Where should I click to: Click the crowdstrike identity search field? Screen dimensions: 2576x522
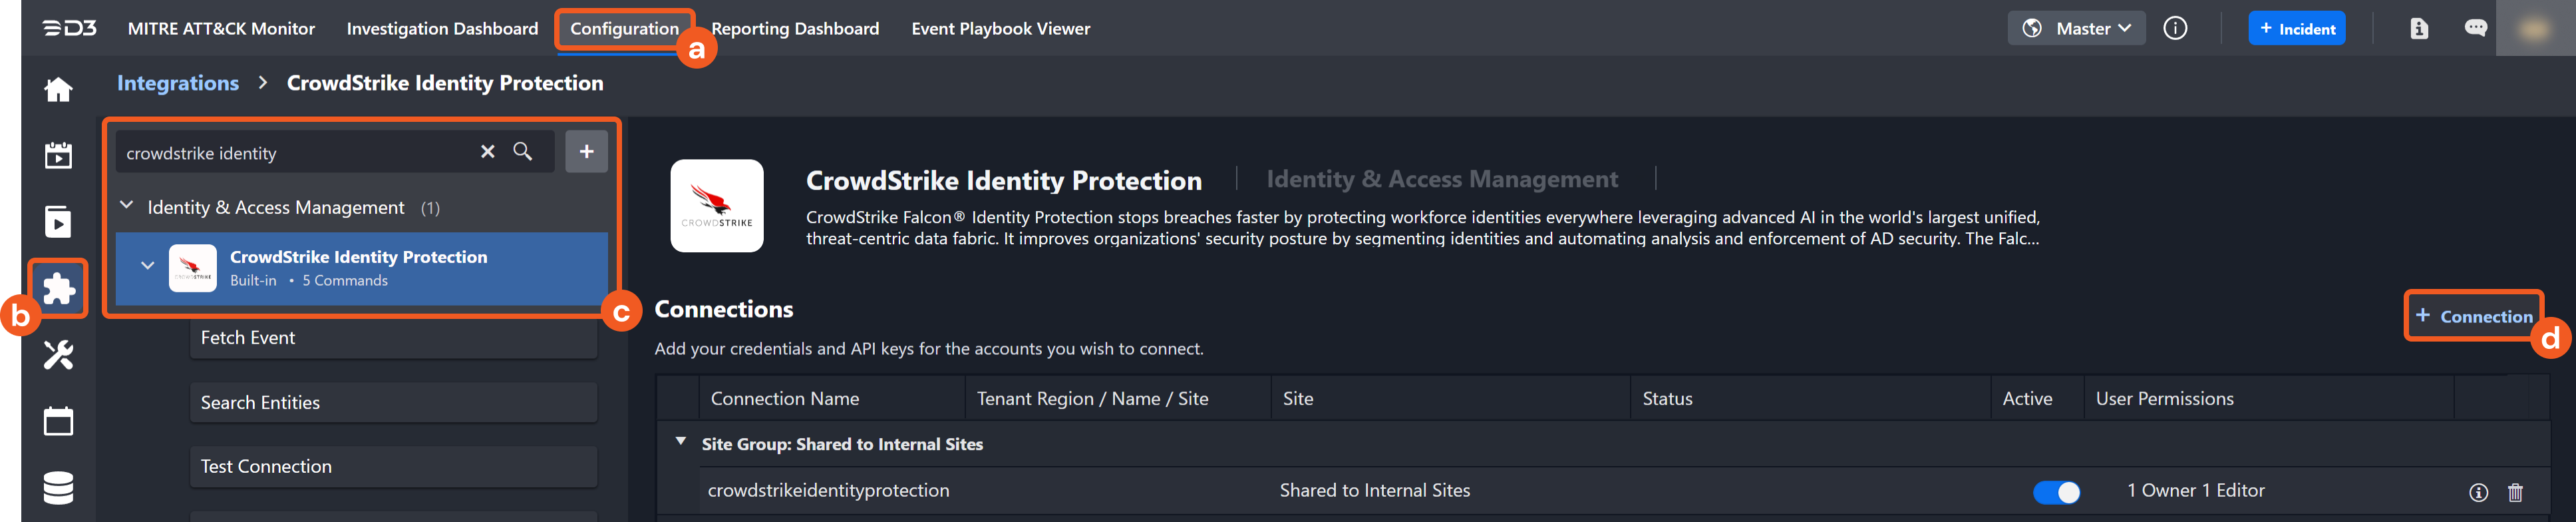[295, 153]
